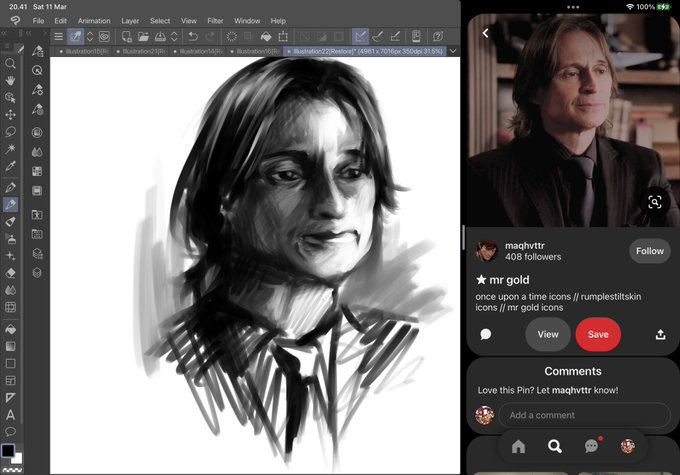
Task: Select the transparent checkered color swatch
Action: [12, 470]
